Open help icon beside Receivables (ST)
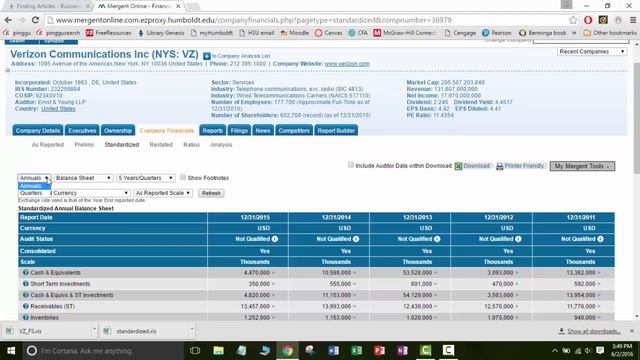 coord(25,306)
